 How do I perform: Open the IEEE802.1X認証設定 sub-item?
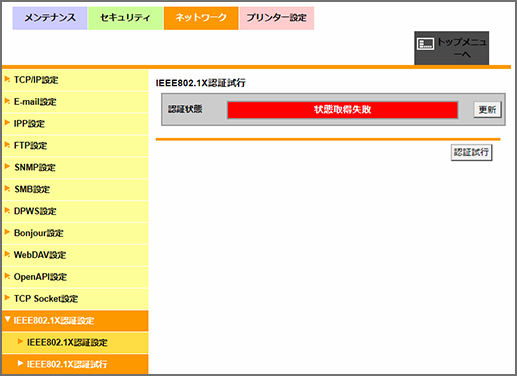(75, 343)
